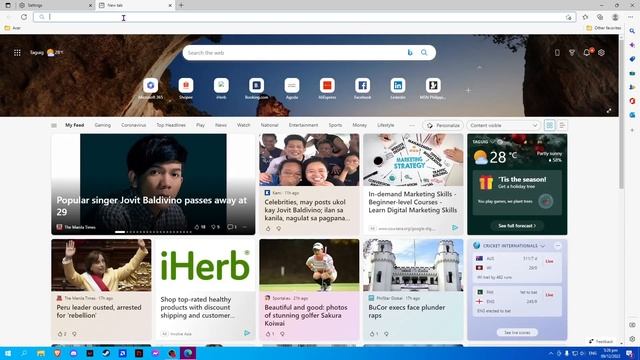Open the notifications bell icon
Image resolution: width=640 pixels, height=360 pixels.
pyautogui.click(x=587, y=53)
